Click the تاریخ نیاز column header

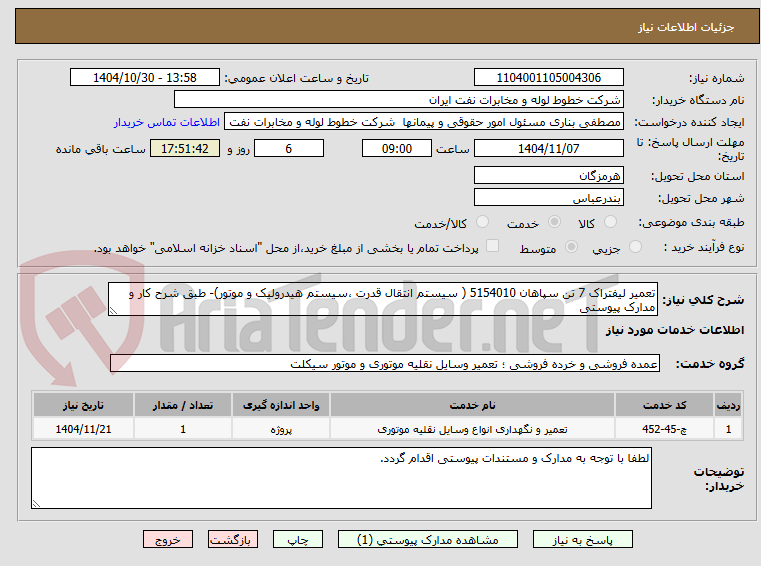83,405
